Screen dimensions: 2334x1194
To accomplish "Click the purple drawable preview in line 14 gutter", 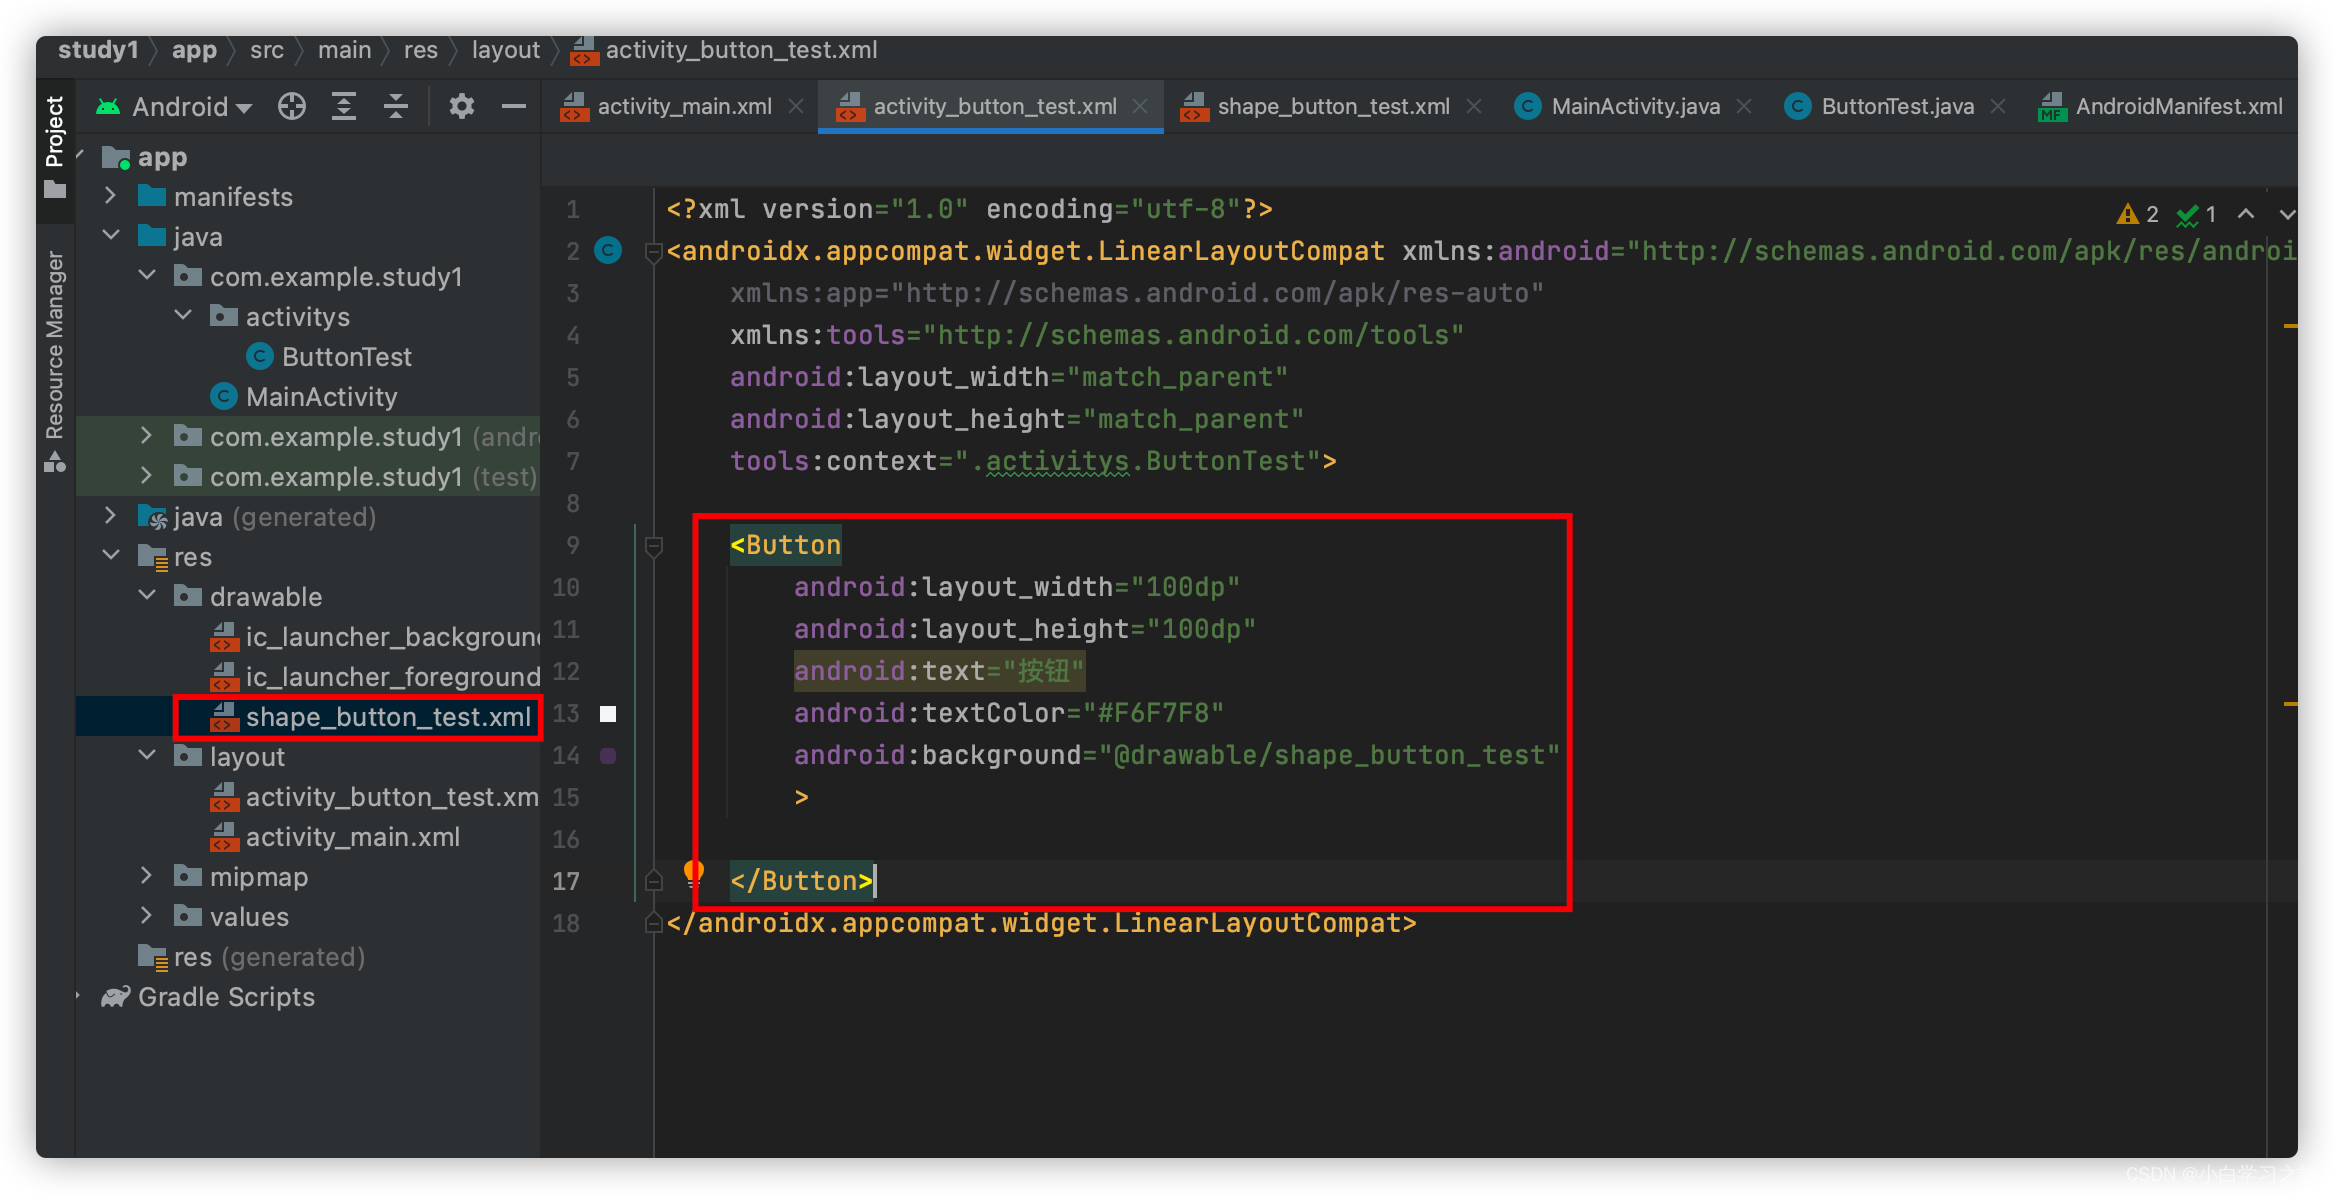I will coord(608,756).
